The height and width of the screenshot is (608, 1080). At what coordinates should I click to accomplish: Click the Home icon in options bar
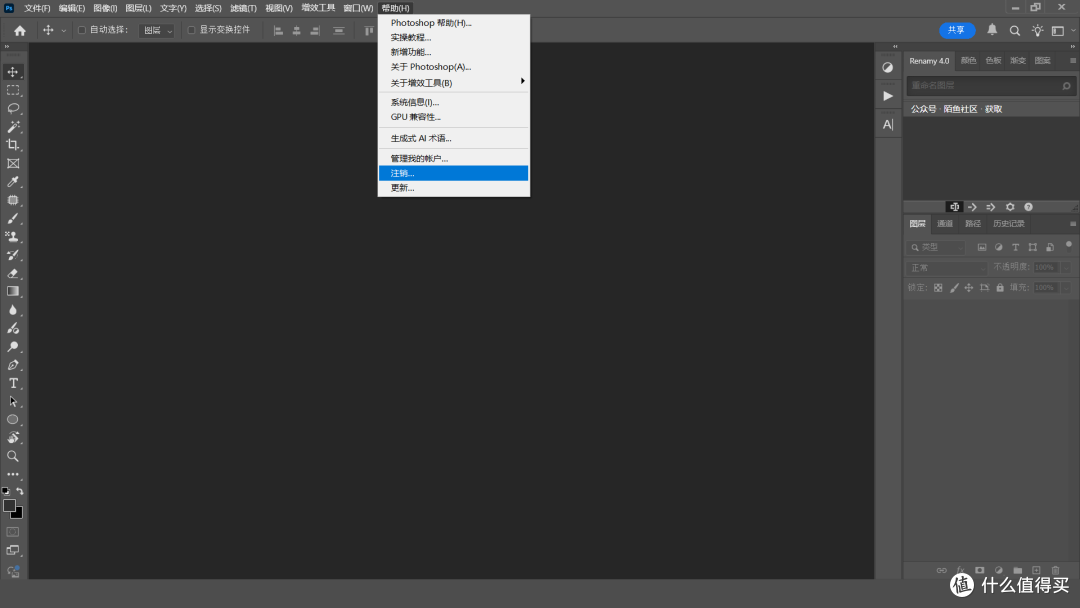(x=20, y=30)
